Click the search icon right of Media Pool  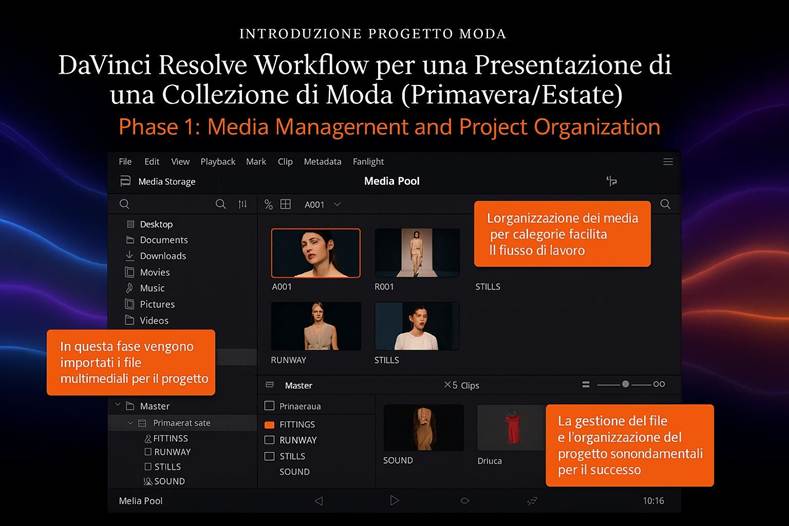pyautogui.click(x=665, y=204)
